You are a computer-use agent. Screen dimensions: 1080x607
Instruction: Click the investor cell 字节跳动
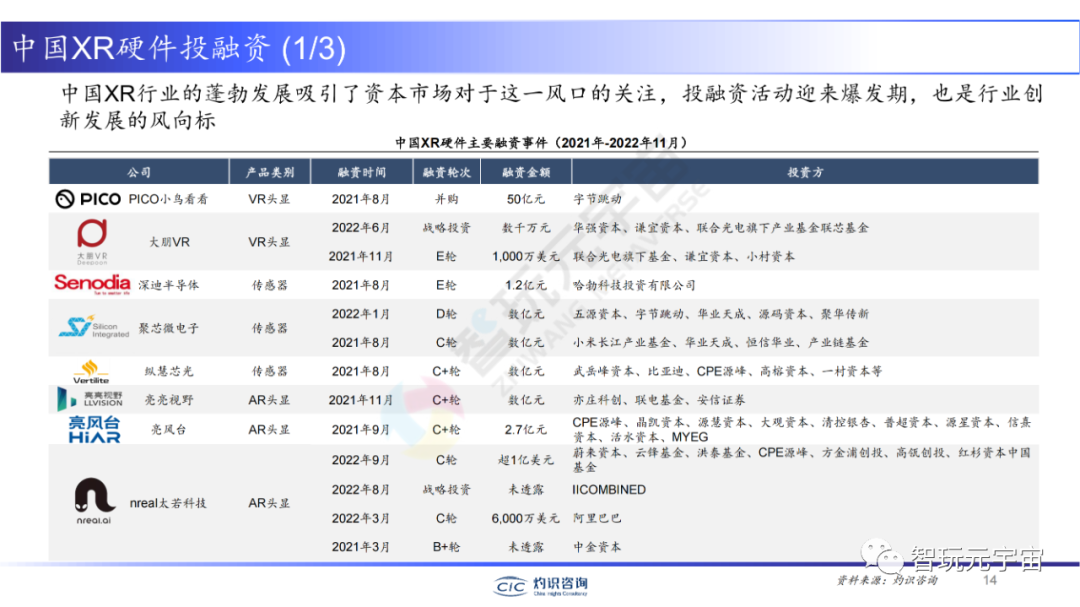coord(597,199)
